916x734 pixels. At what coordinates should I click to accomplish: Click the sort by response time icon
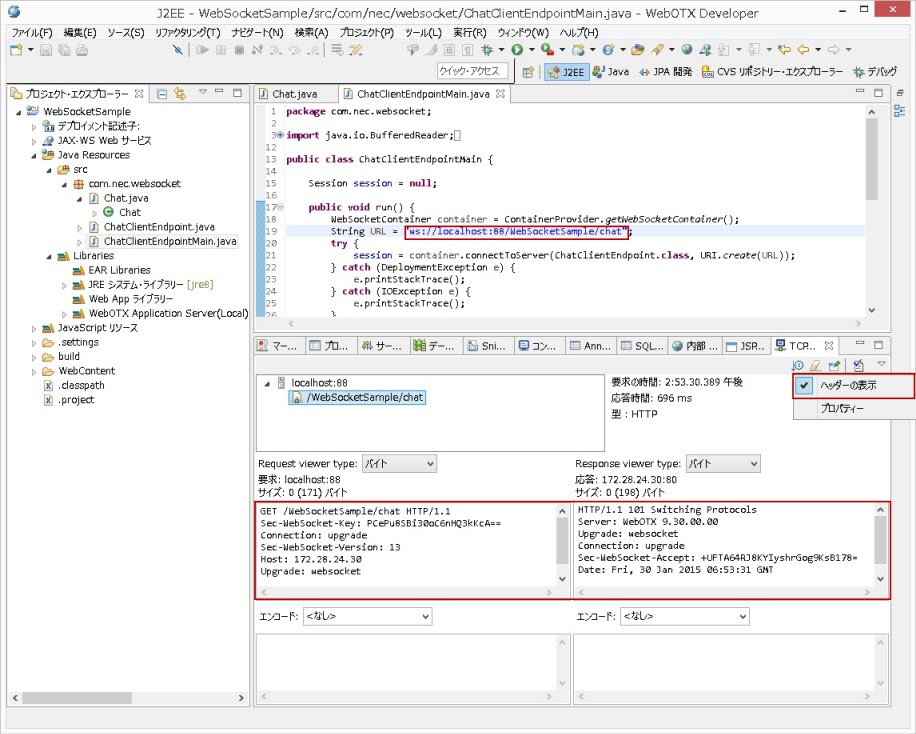798,366
